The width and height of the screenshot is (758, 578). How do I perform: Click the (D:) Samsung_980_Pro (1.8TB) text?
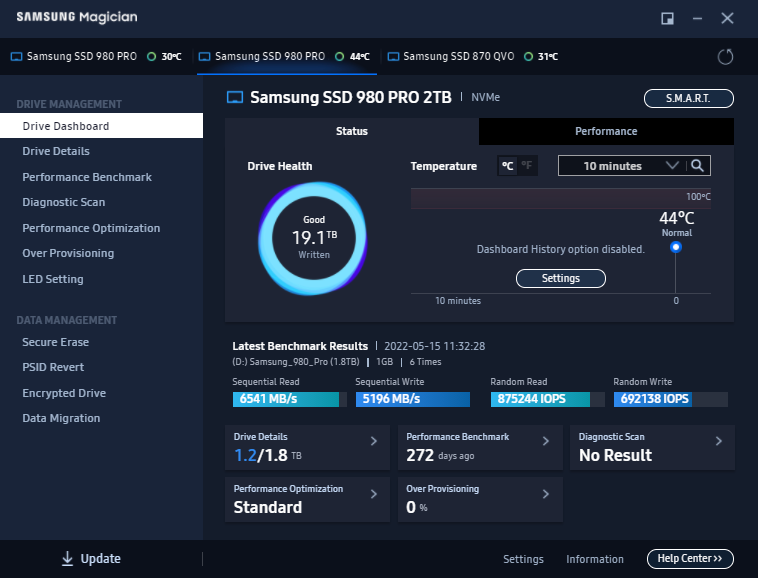click(296, 362)
